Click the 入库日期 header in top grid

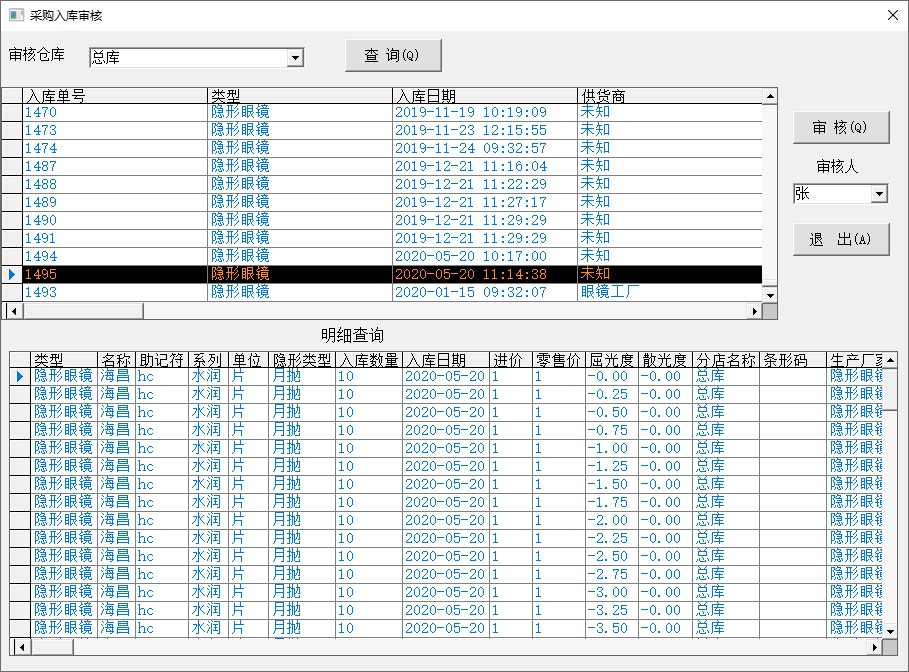point(484,96)
